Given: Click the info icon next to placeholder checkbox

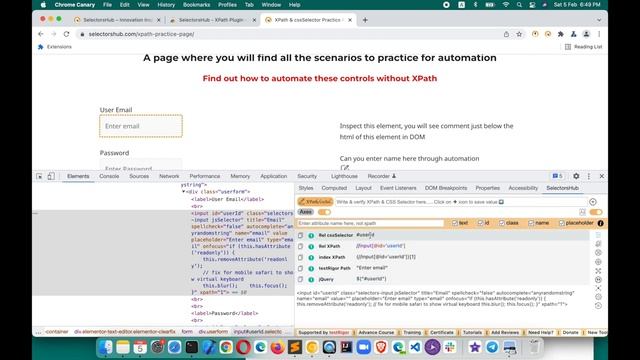Looking at the screenshot, I should 600,223.
